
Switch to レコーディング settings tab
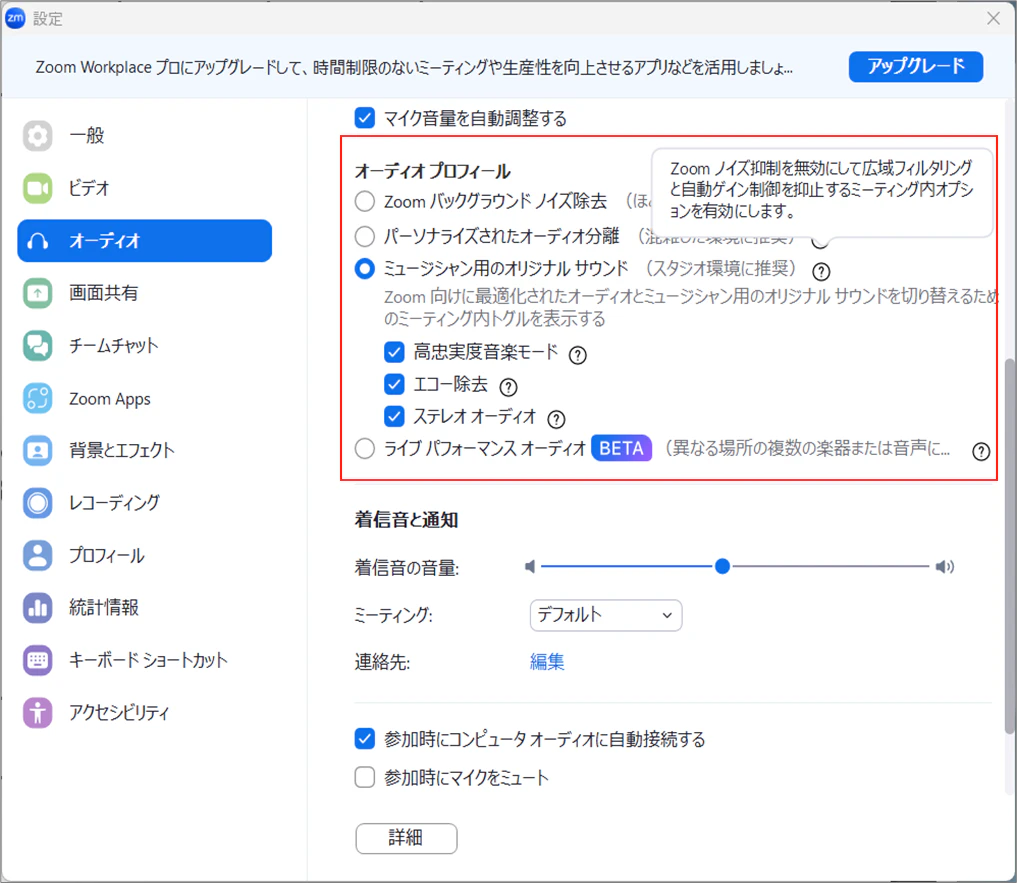pos(145,503)
